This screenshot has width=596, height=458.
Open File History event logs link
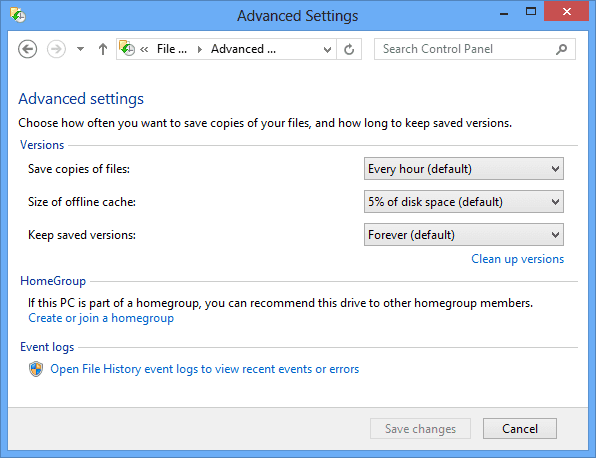(204, 369)
